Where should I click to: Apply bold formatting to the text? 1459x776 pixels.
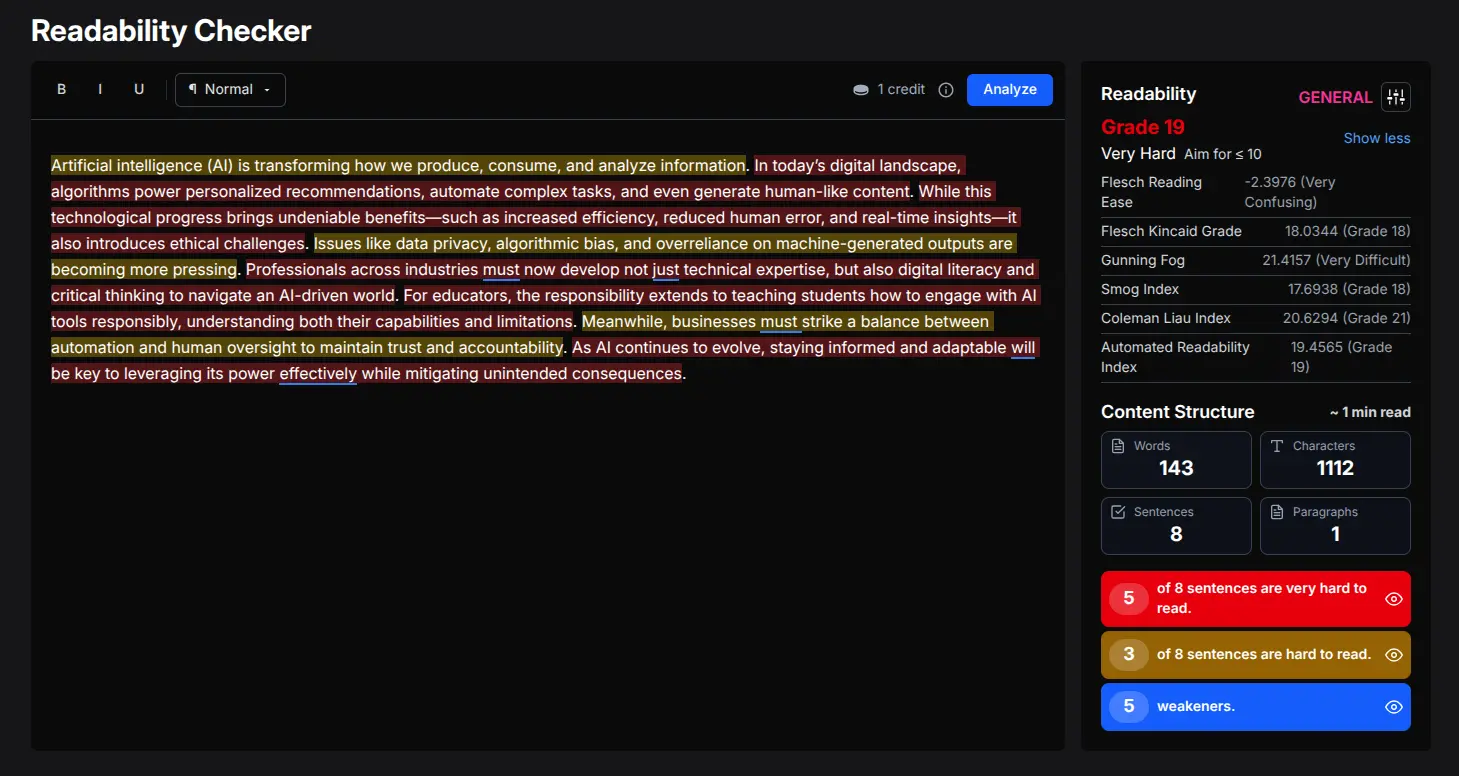(61, 89)
